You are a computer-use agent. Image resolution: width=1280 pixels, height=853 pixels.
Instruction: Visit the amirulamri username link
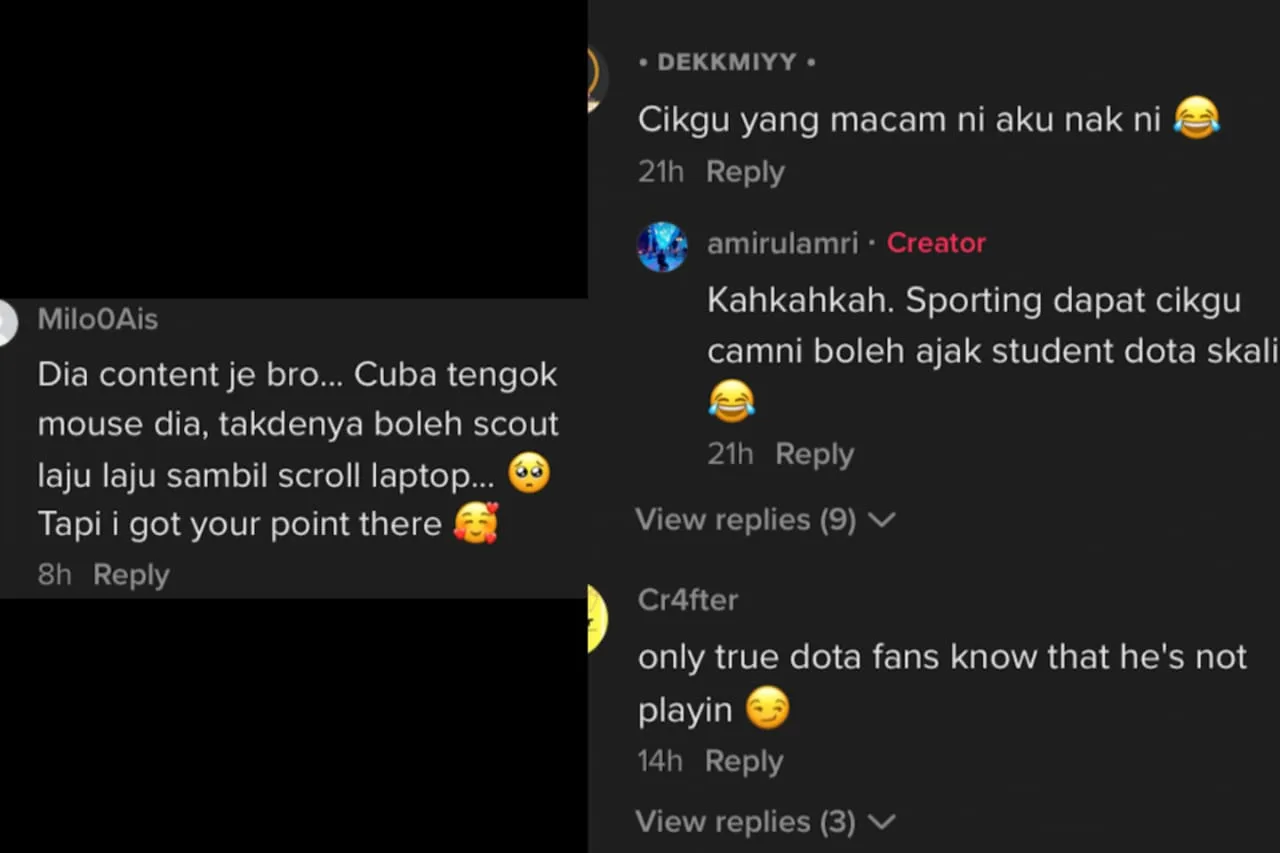(x=782, y=243)
